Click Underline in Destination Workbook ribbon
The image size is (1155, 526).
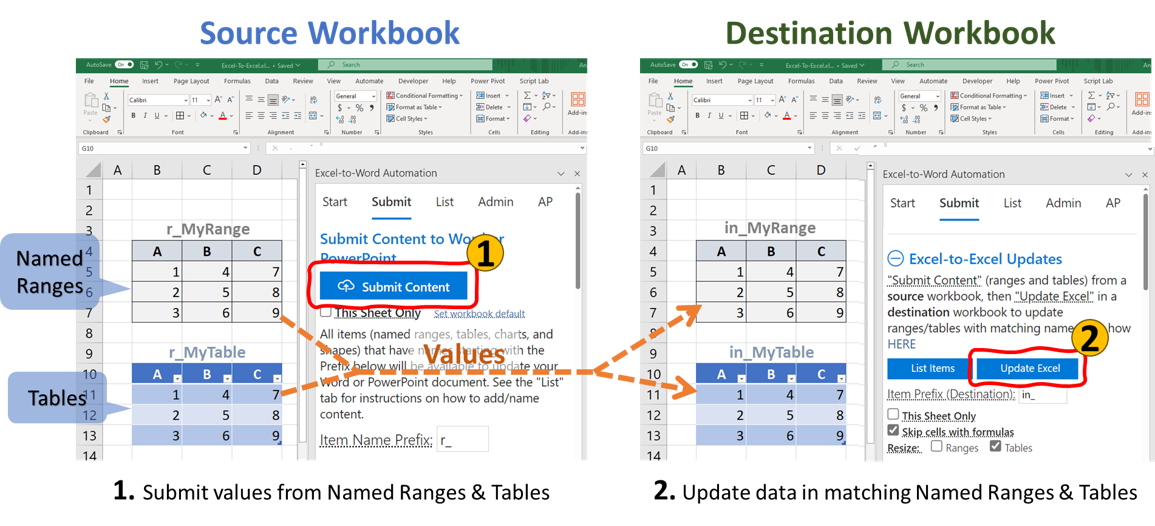pyautogui.click(x=720, y=116)
